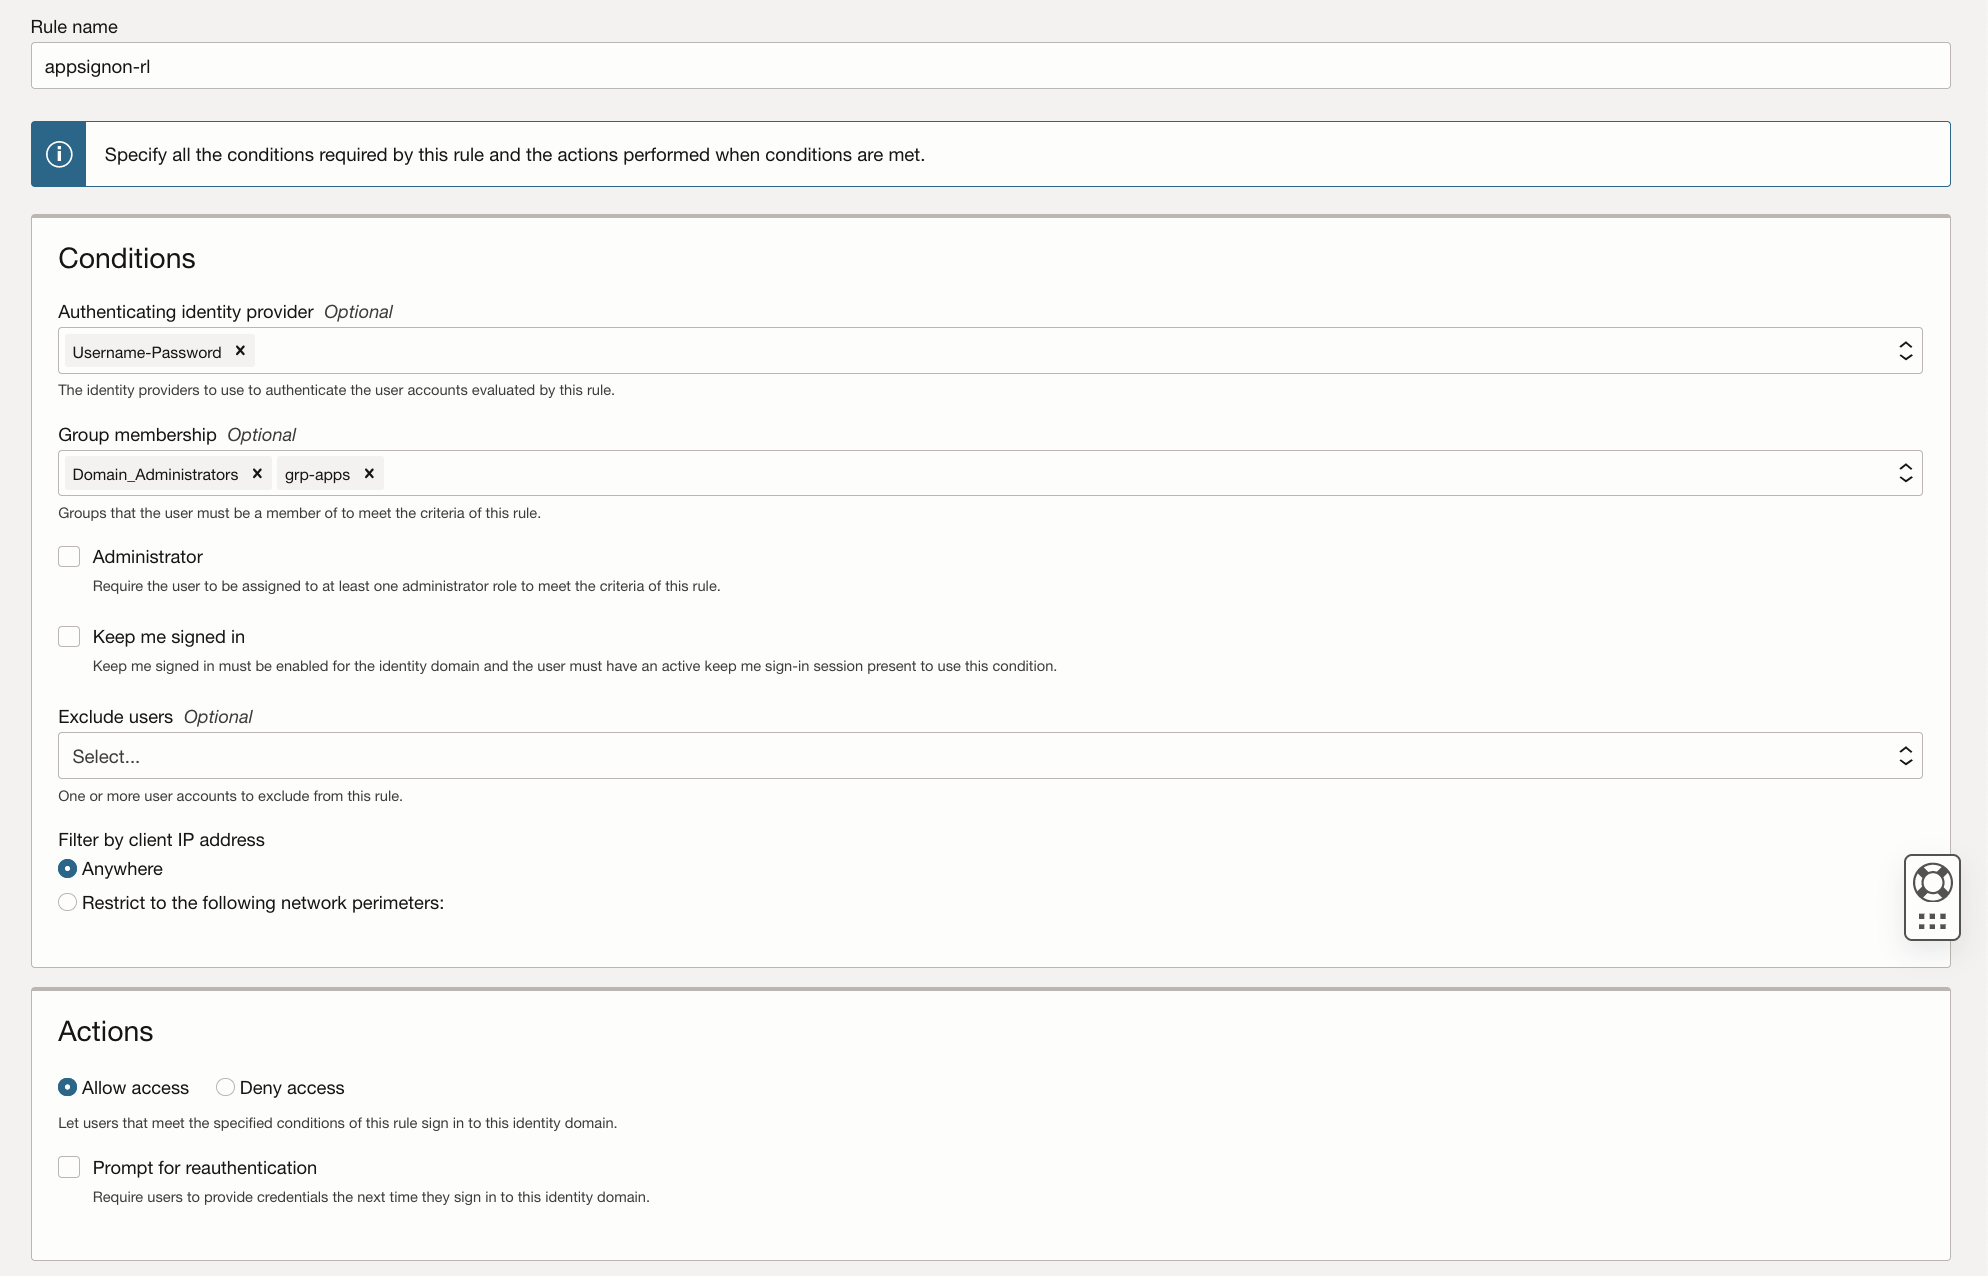Click the Allow access radio button
The image size is (1988, 1276).
tap(67, 1087)
